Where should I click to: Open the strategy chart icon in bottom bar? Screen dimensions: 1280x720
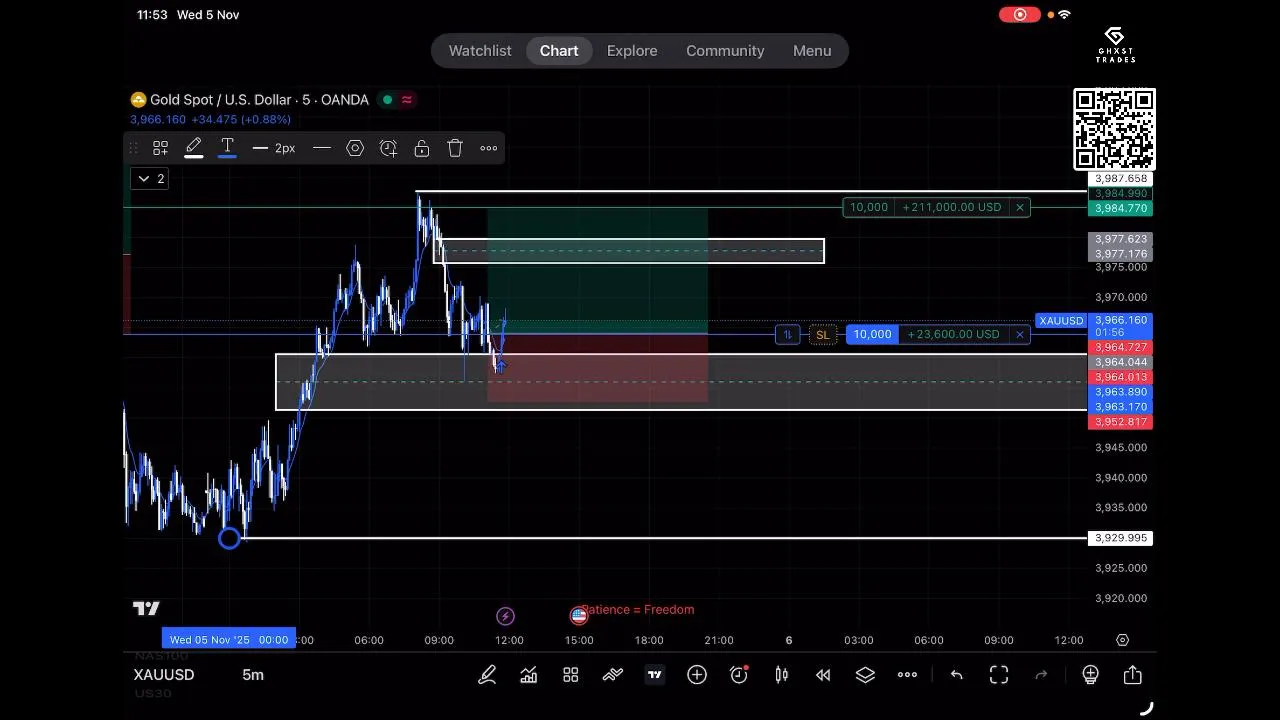click(x=529, y=675)
